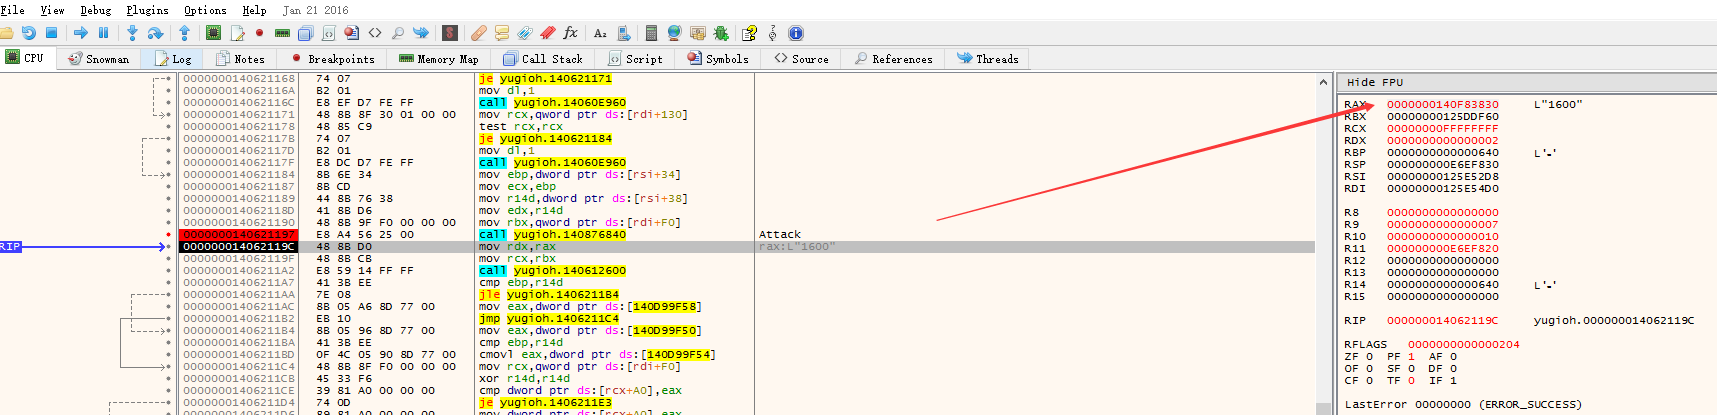
Task: Open the labels tag icon
Action: (x=524, y=33)
